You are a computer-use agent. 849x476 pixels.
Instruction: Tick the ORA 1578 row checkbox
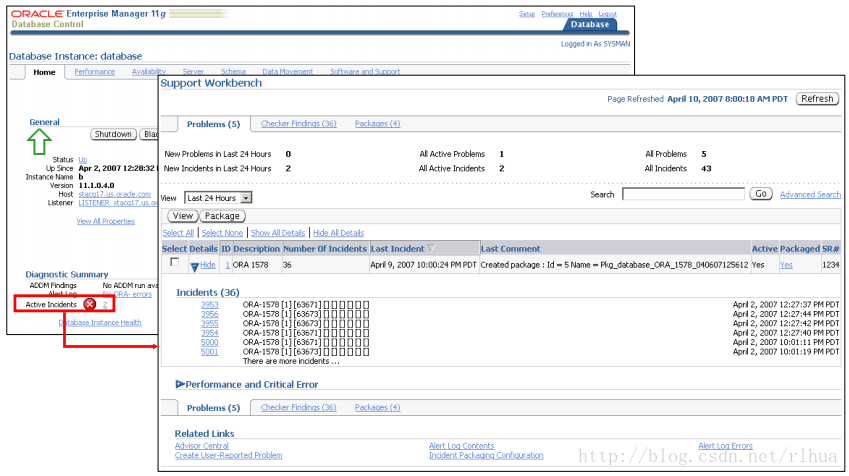click(x=174, y=262)
